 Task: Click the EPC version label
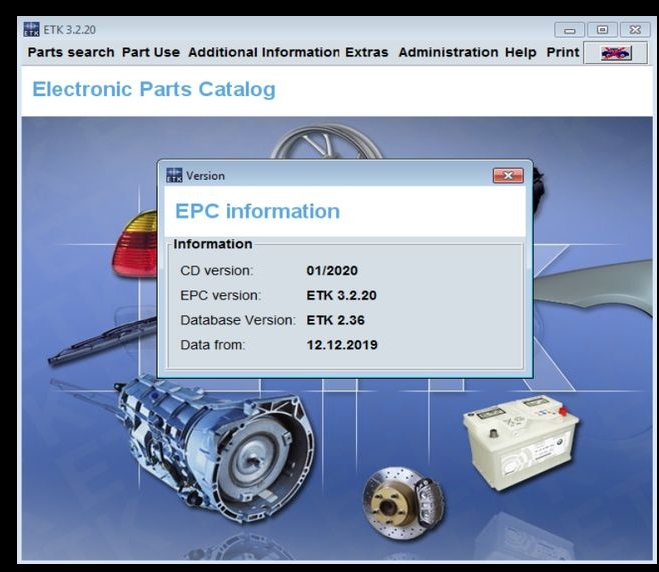point(221,295)
